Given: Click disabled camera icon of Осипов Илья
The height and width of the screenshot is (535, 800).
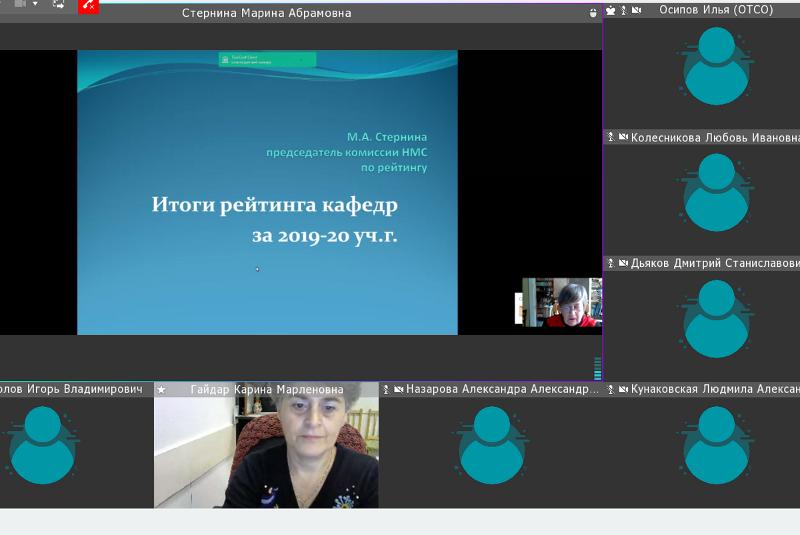Looking at the screenshot, I should pyautogui.click(x=636, y=10).
